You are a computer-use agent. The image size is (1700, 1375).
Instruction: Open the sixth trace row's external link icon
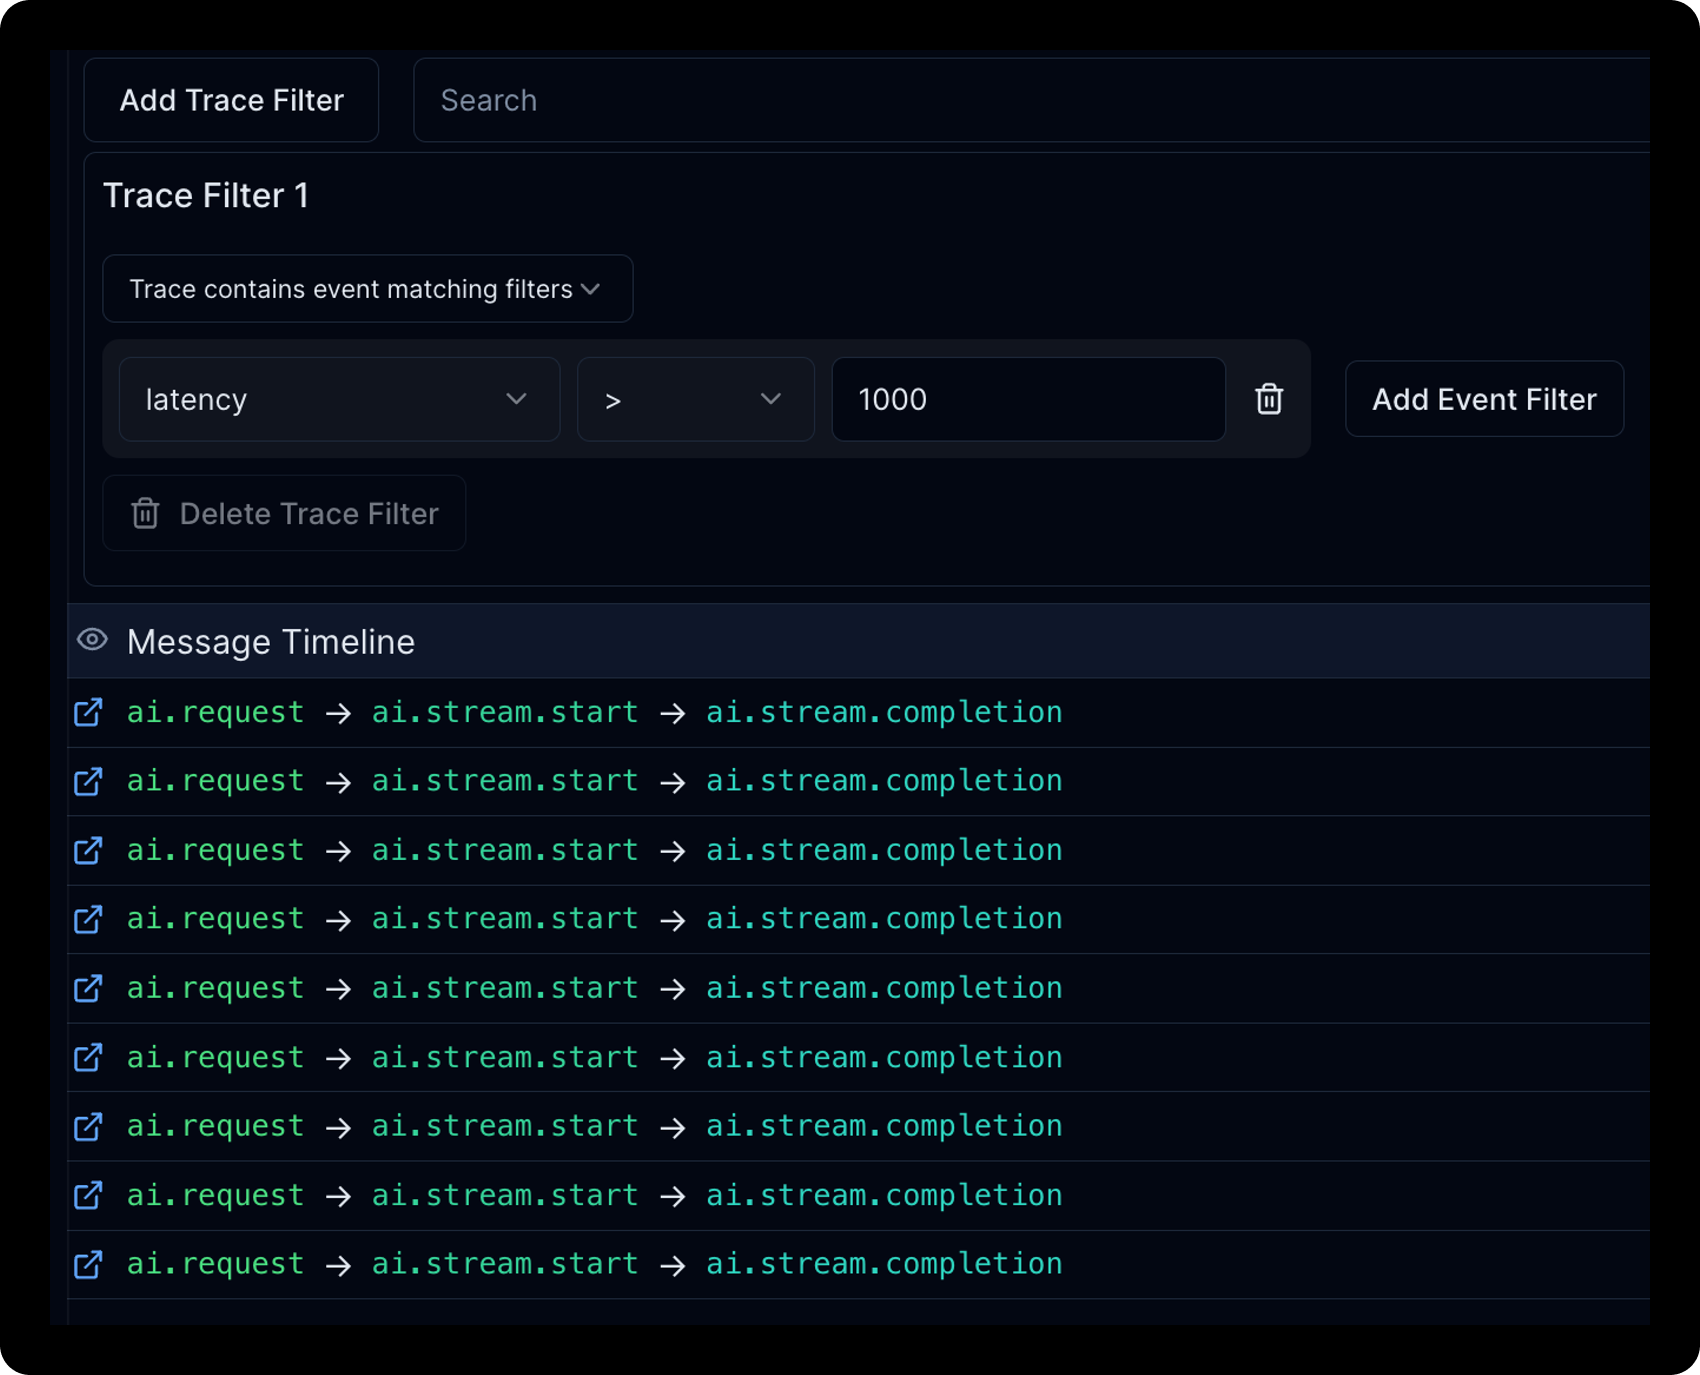tap(89, 1058)
